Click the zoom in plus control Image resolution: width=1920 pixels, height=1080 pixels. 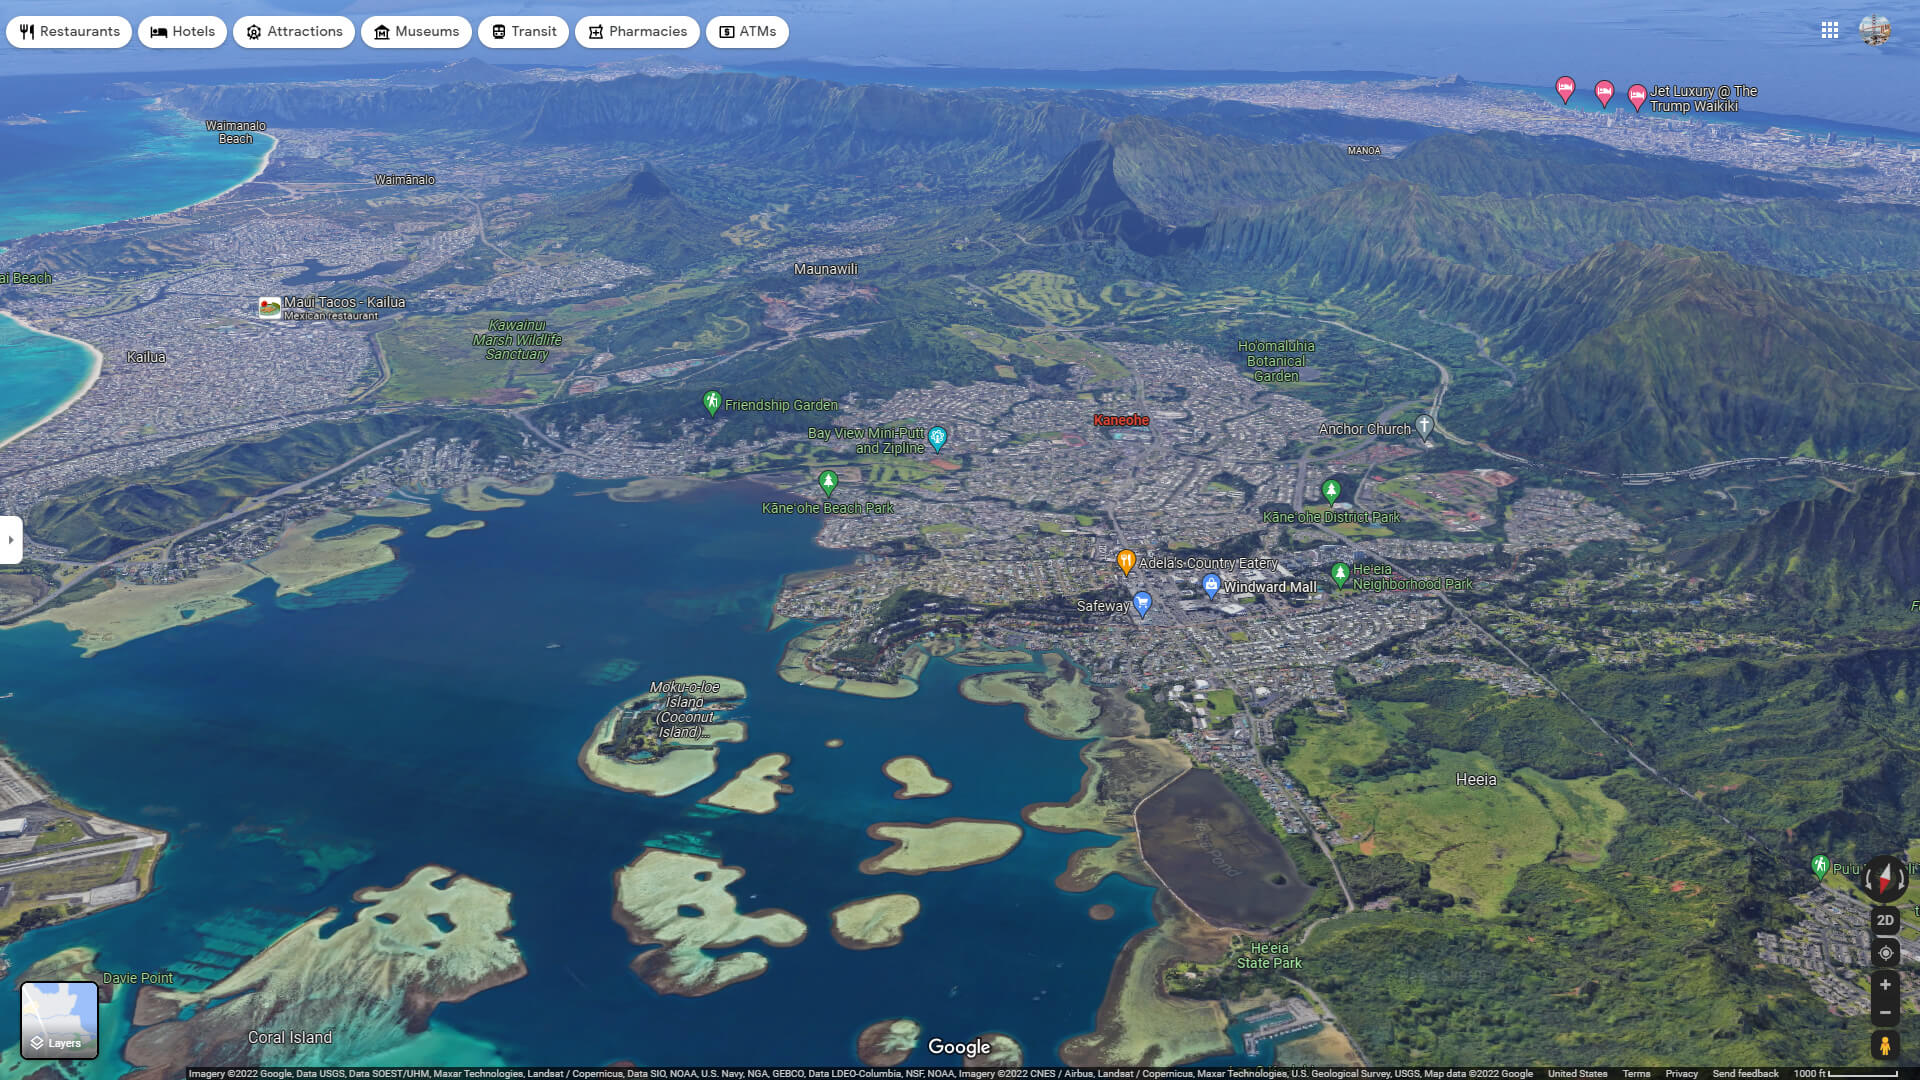point(1885,985)
